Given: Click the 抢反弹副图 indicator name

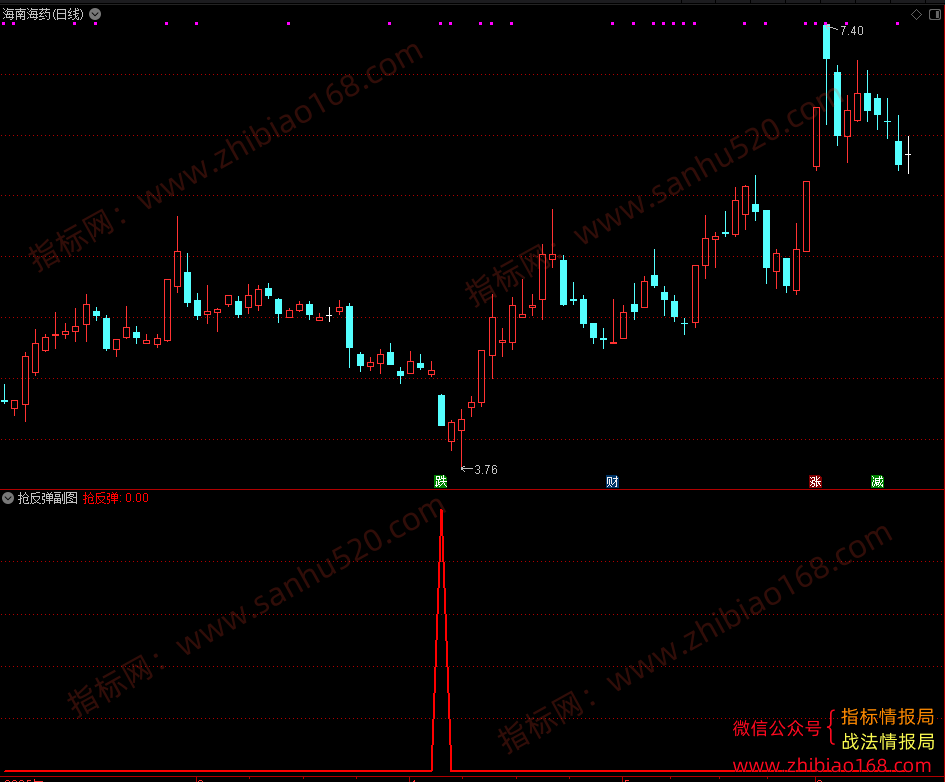Looking at the screenshot, I should click(x=48, y=498).
